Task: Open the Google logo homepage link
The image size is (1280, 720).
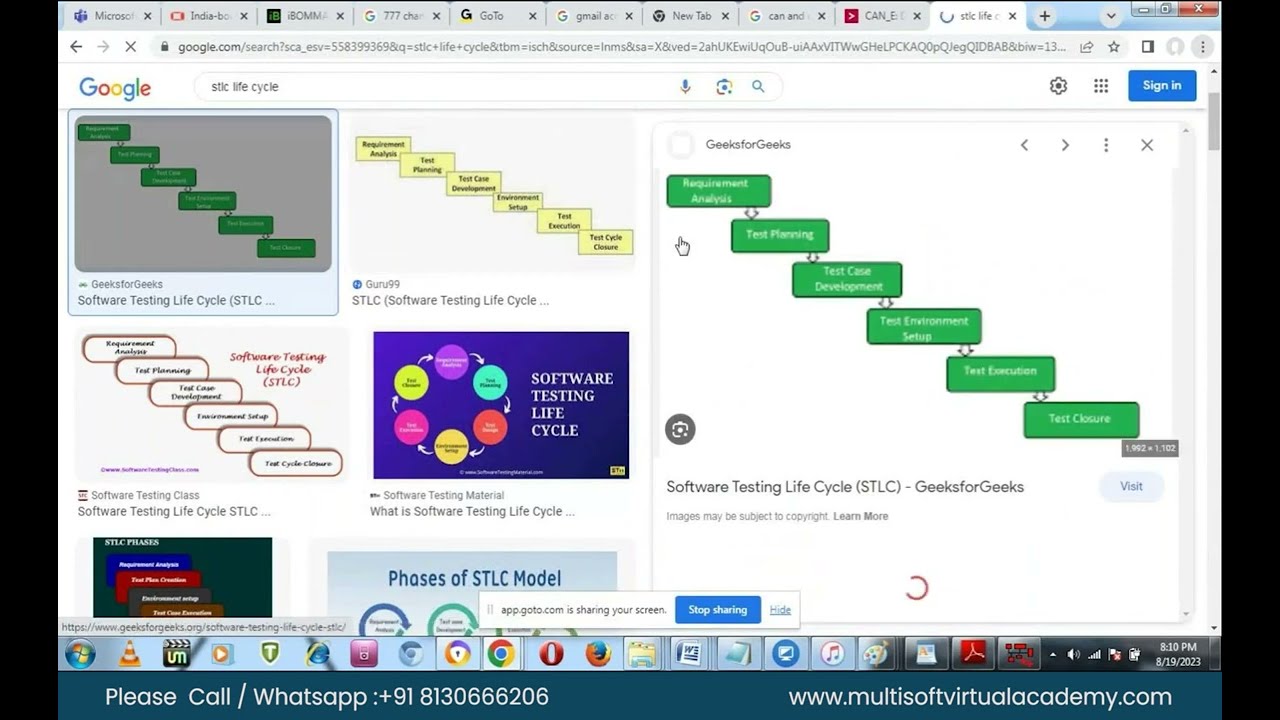Action: click(x=115, y=88)
